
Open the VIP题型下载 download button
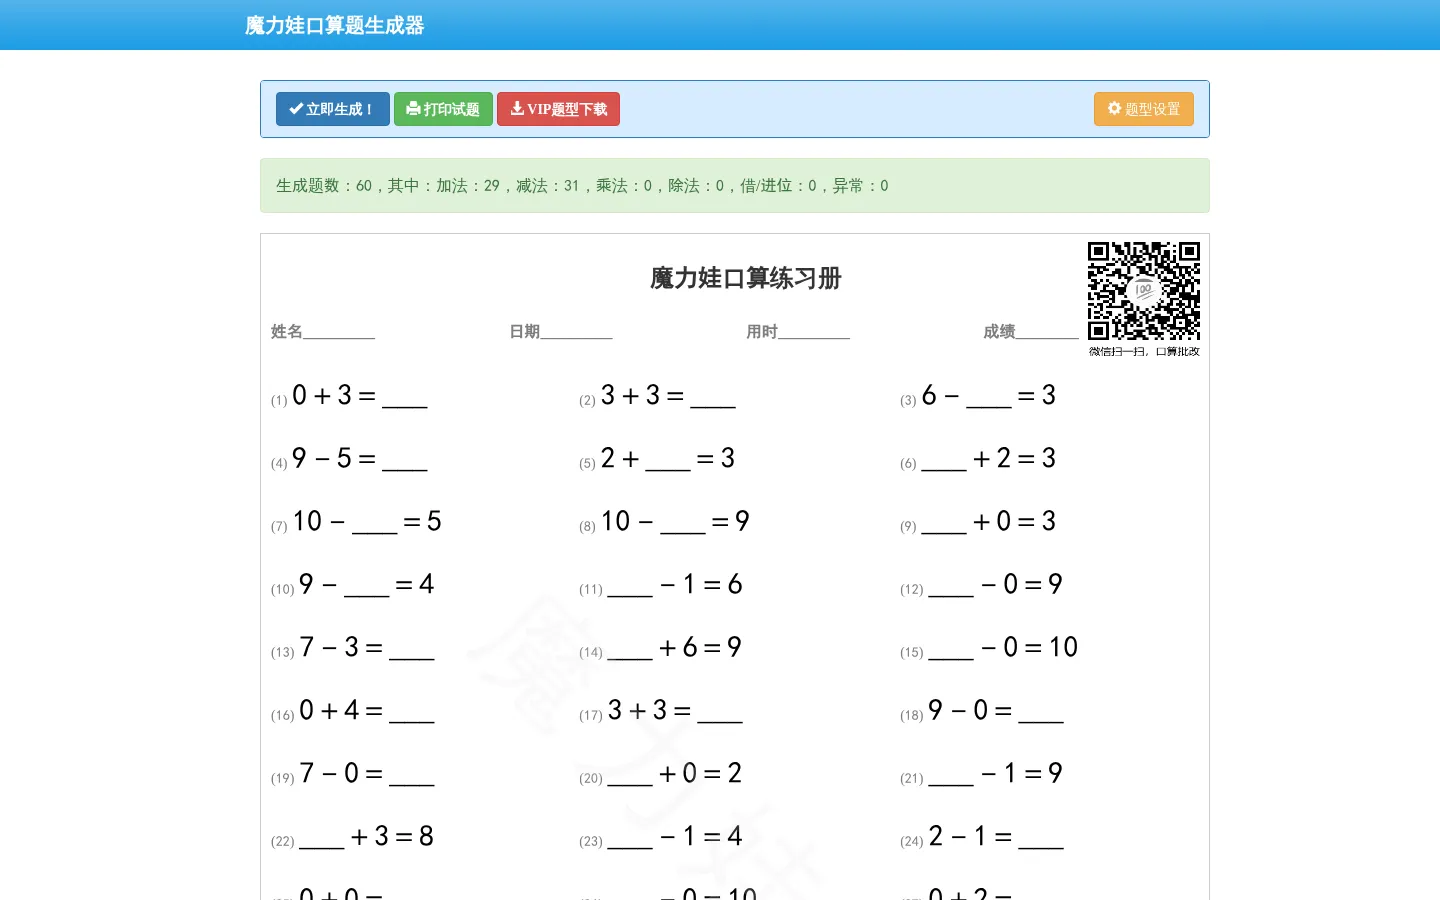point(558,109)
